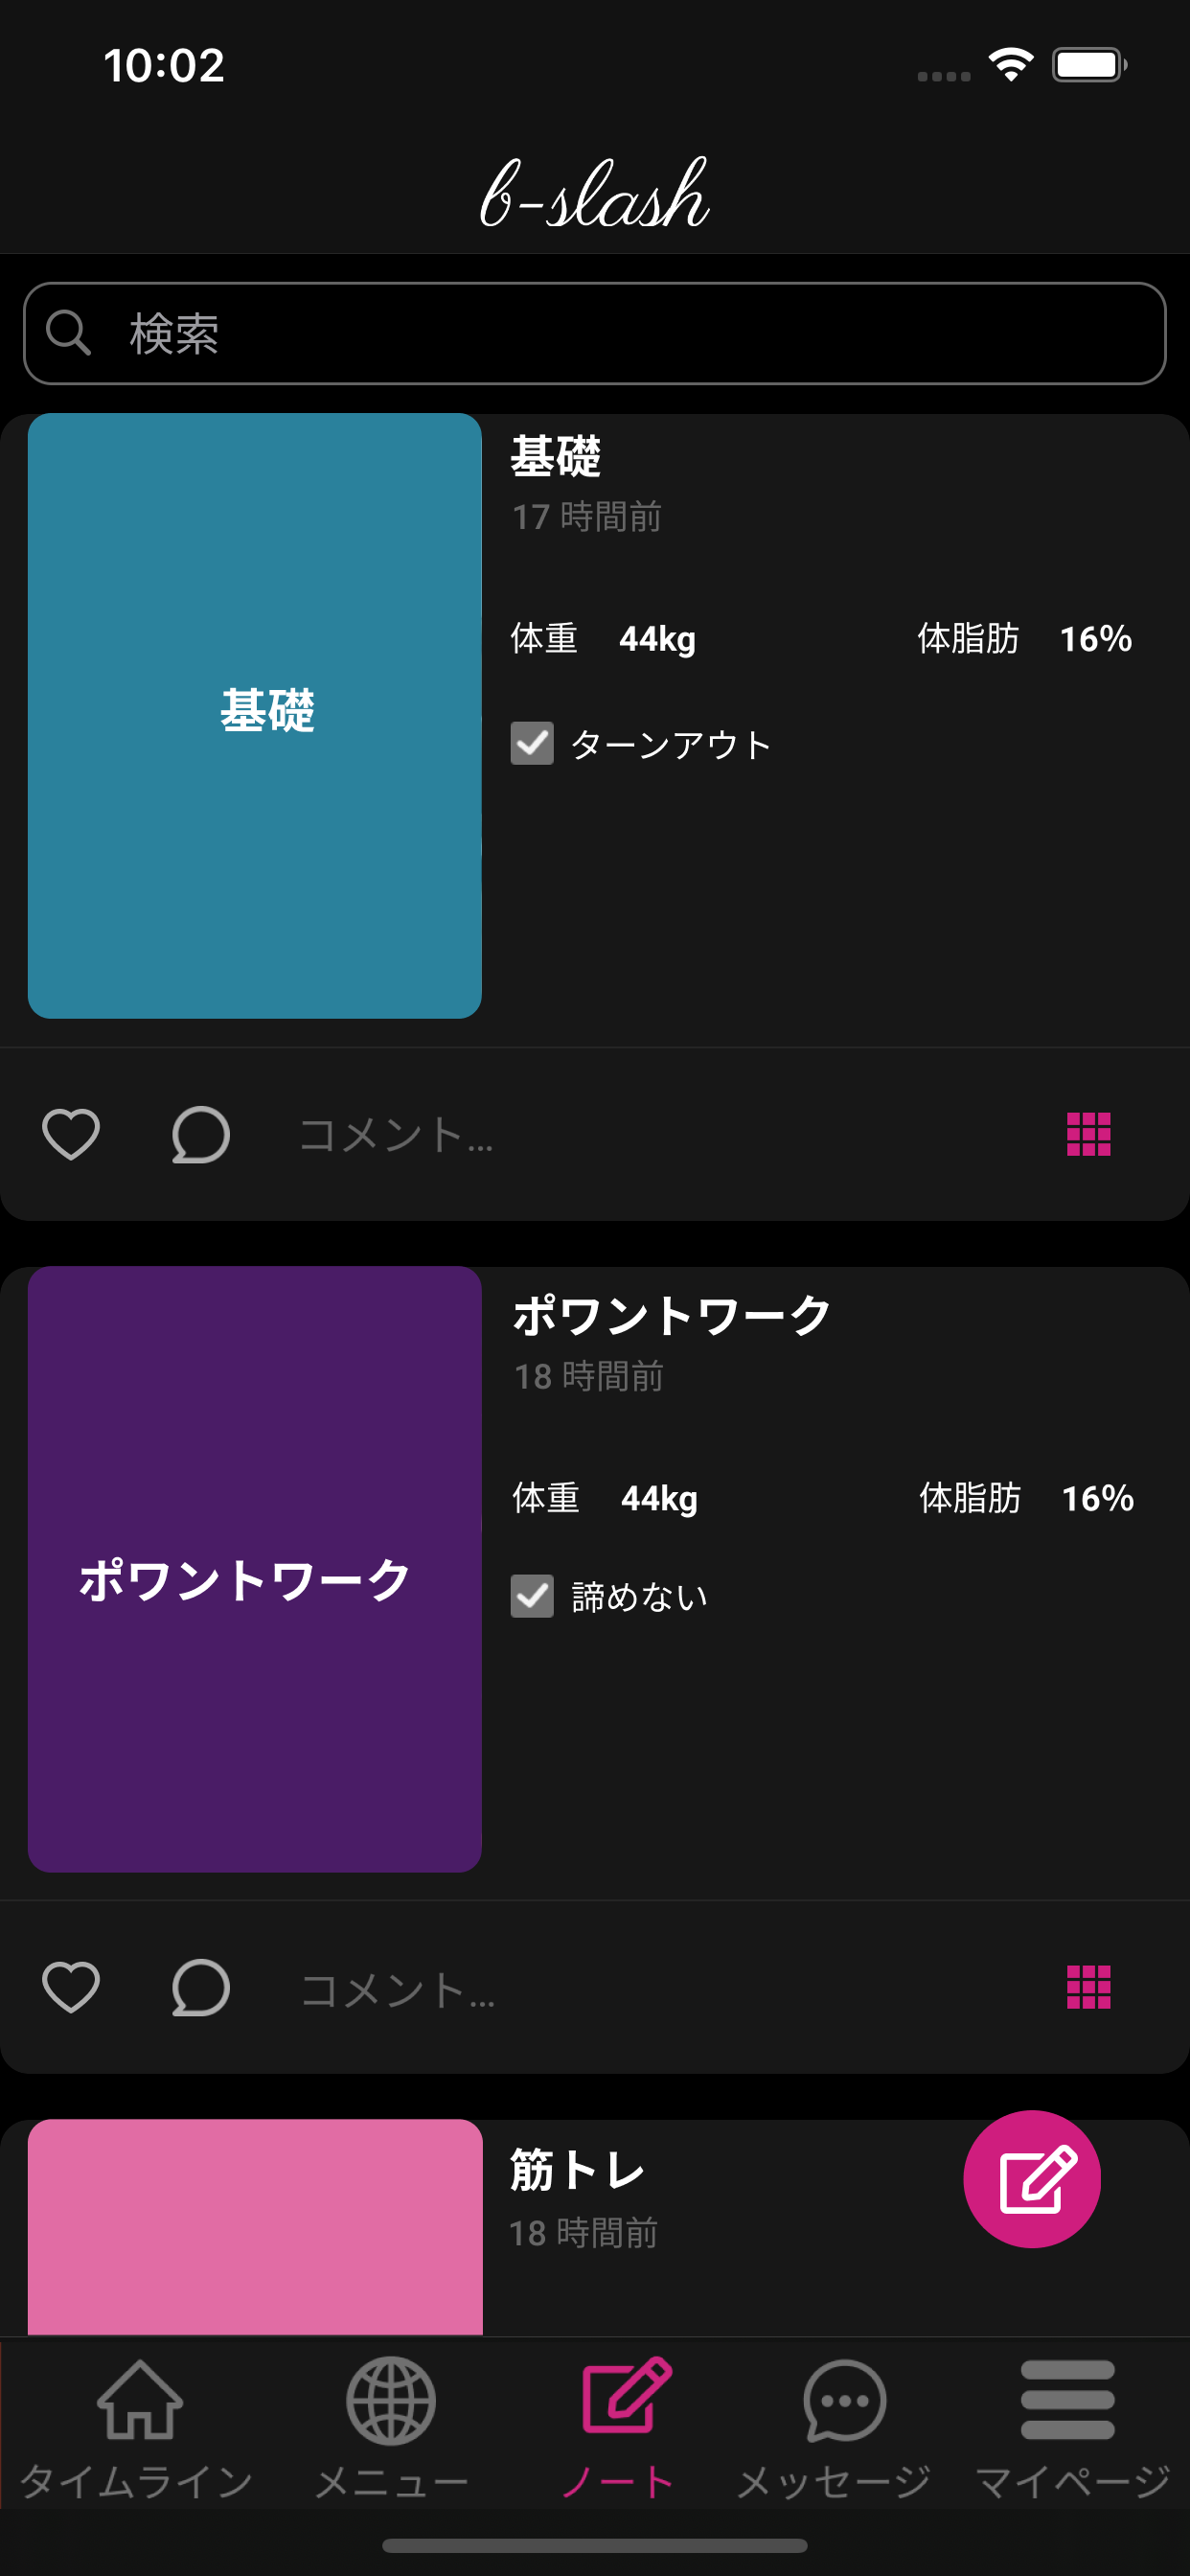Tap the pink compose note button
Image resolution: width=1190 pixels, height=2576 pixels.
pyautogui.click(x=1031, y=2179)
